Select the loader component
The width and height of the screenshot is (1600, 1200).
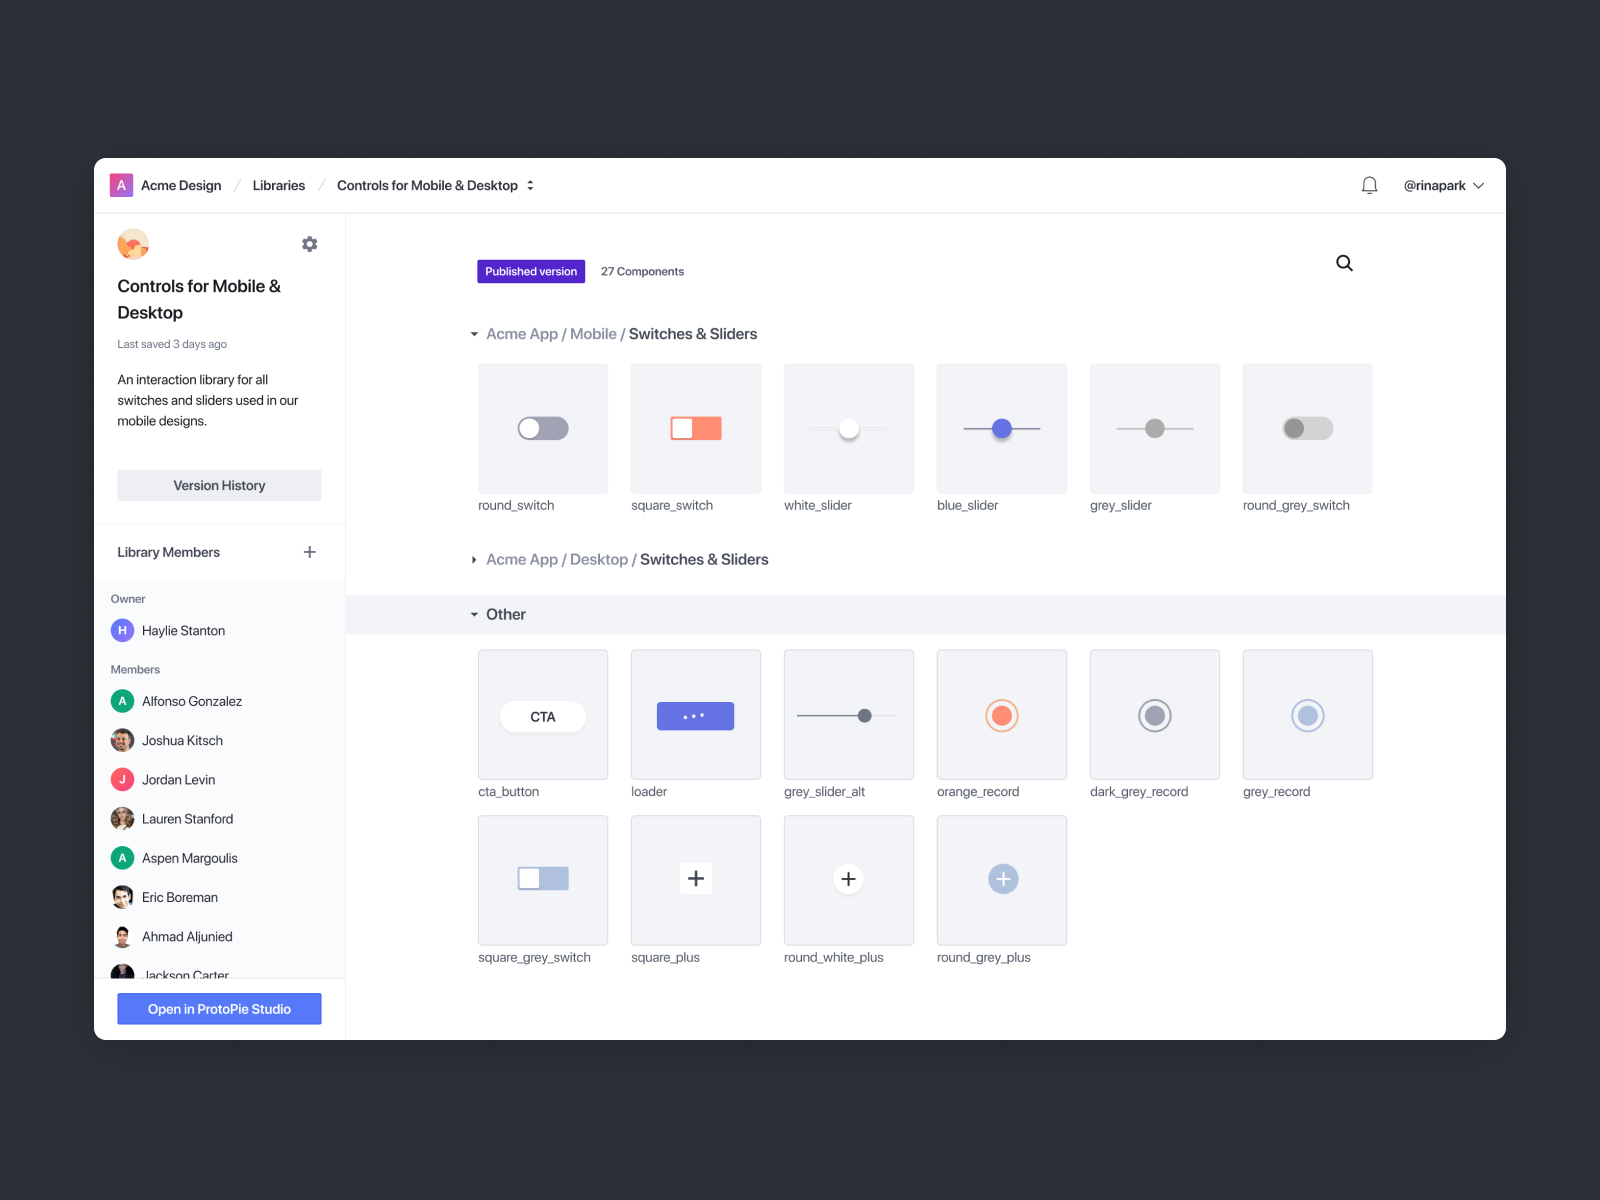click(696, 715)
